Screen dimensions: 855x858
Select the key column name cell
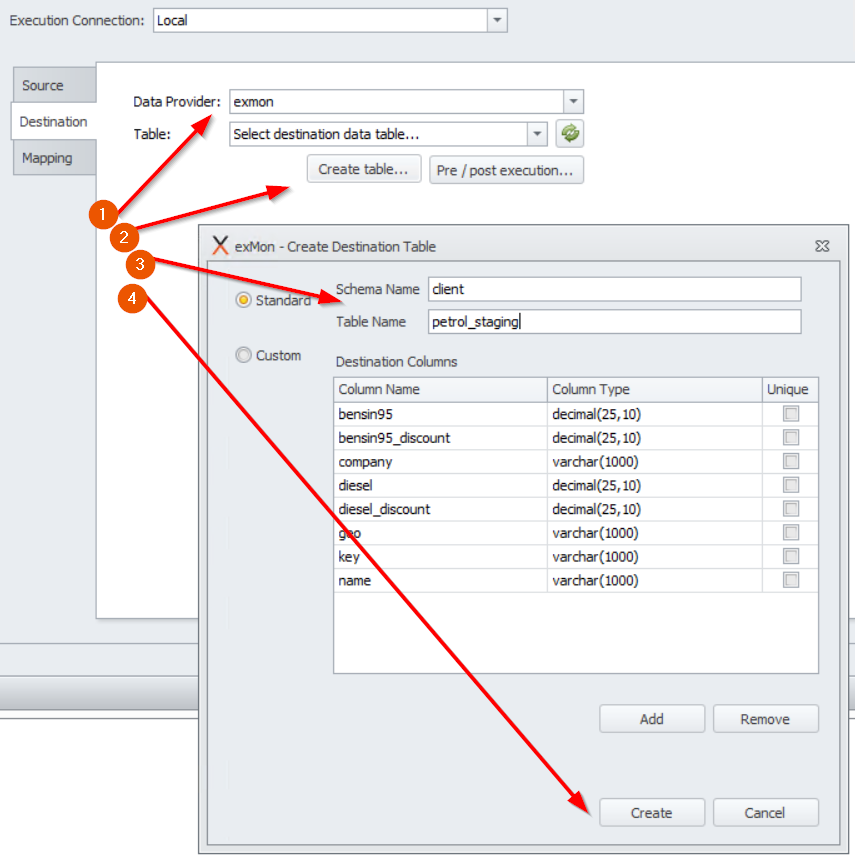click(440, 557)
